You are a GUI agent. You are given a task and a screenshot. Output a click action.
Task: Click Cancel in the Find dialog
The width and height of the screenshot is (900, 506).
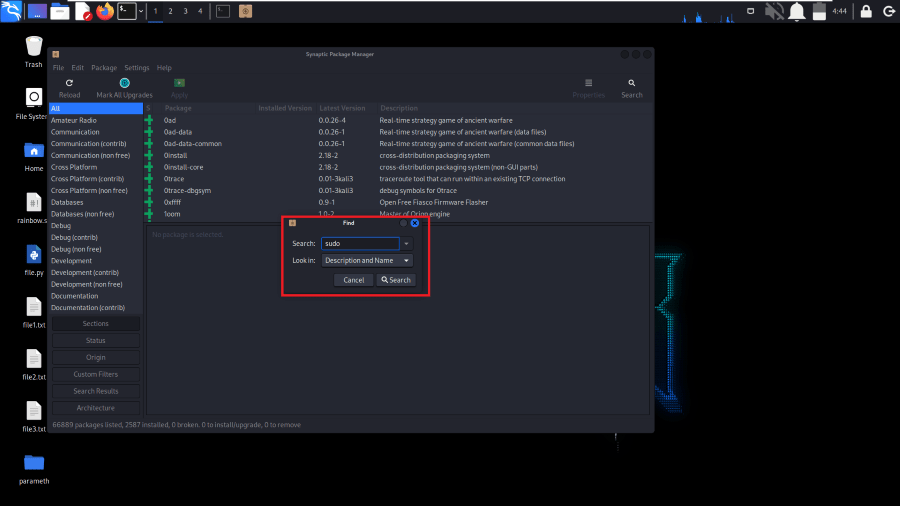point(354,280)
